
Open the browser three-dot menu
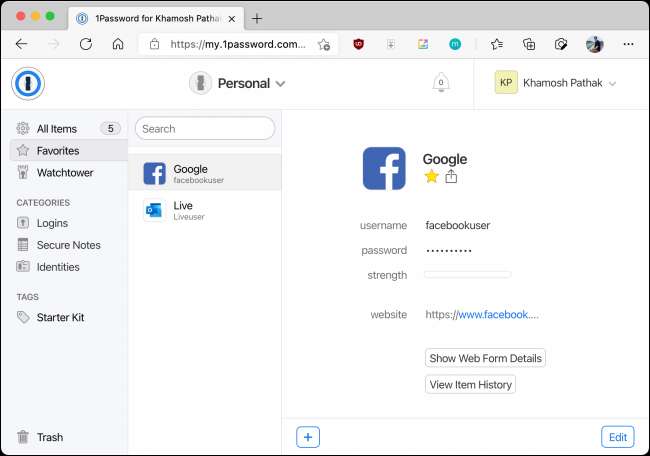tap(628, 44)
